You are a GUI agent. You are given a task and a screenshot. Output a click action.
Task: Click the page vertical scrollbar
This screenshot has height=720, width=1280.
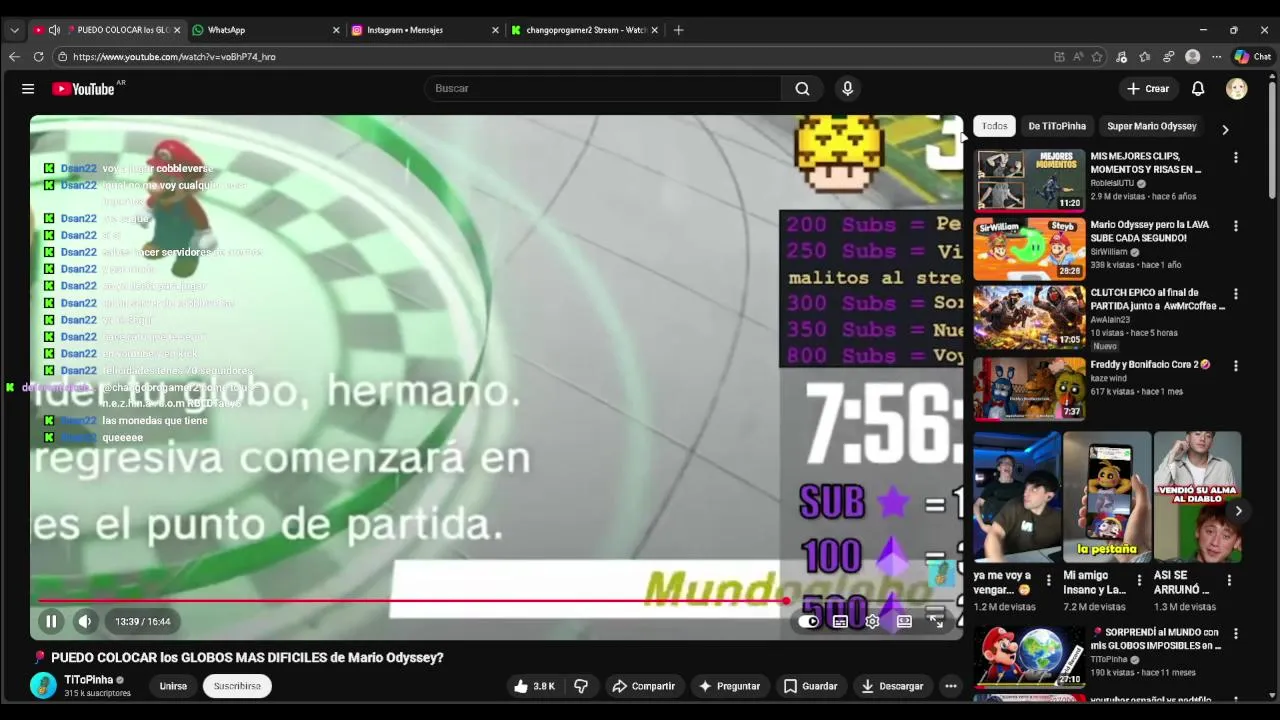coord(1272,140)
